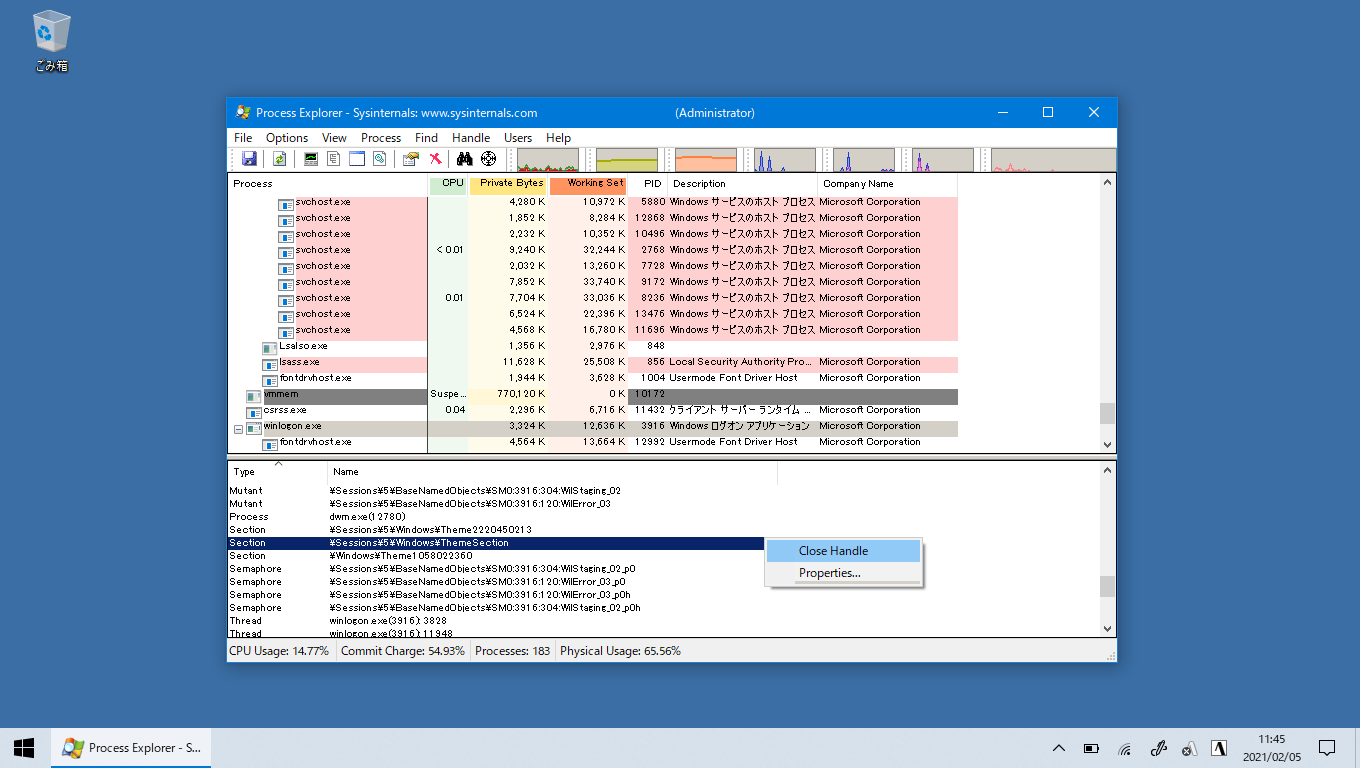Click the Lsalso.exe process icon
The width and height of the screenshot is (1360, 768).
(269, 347)
